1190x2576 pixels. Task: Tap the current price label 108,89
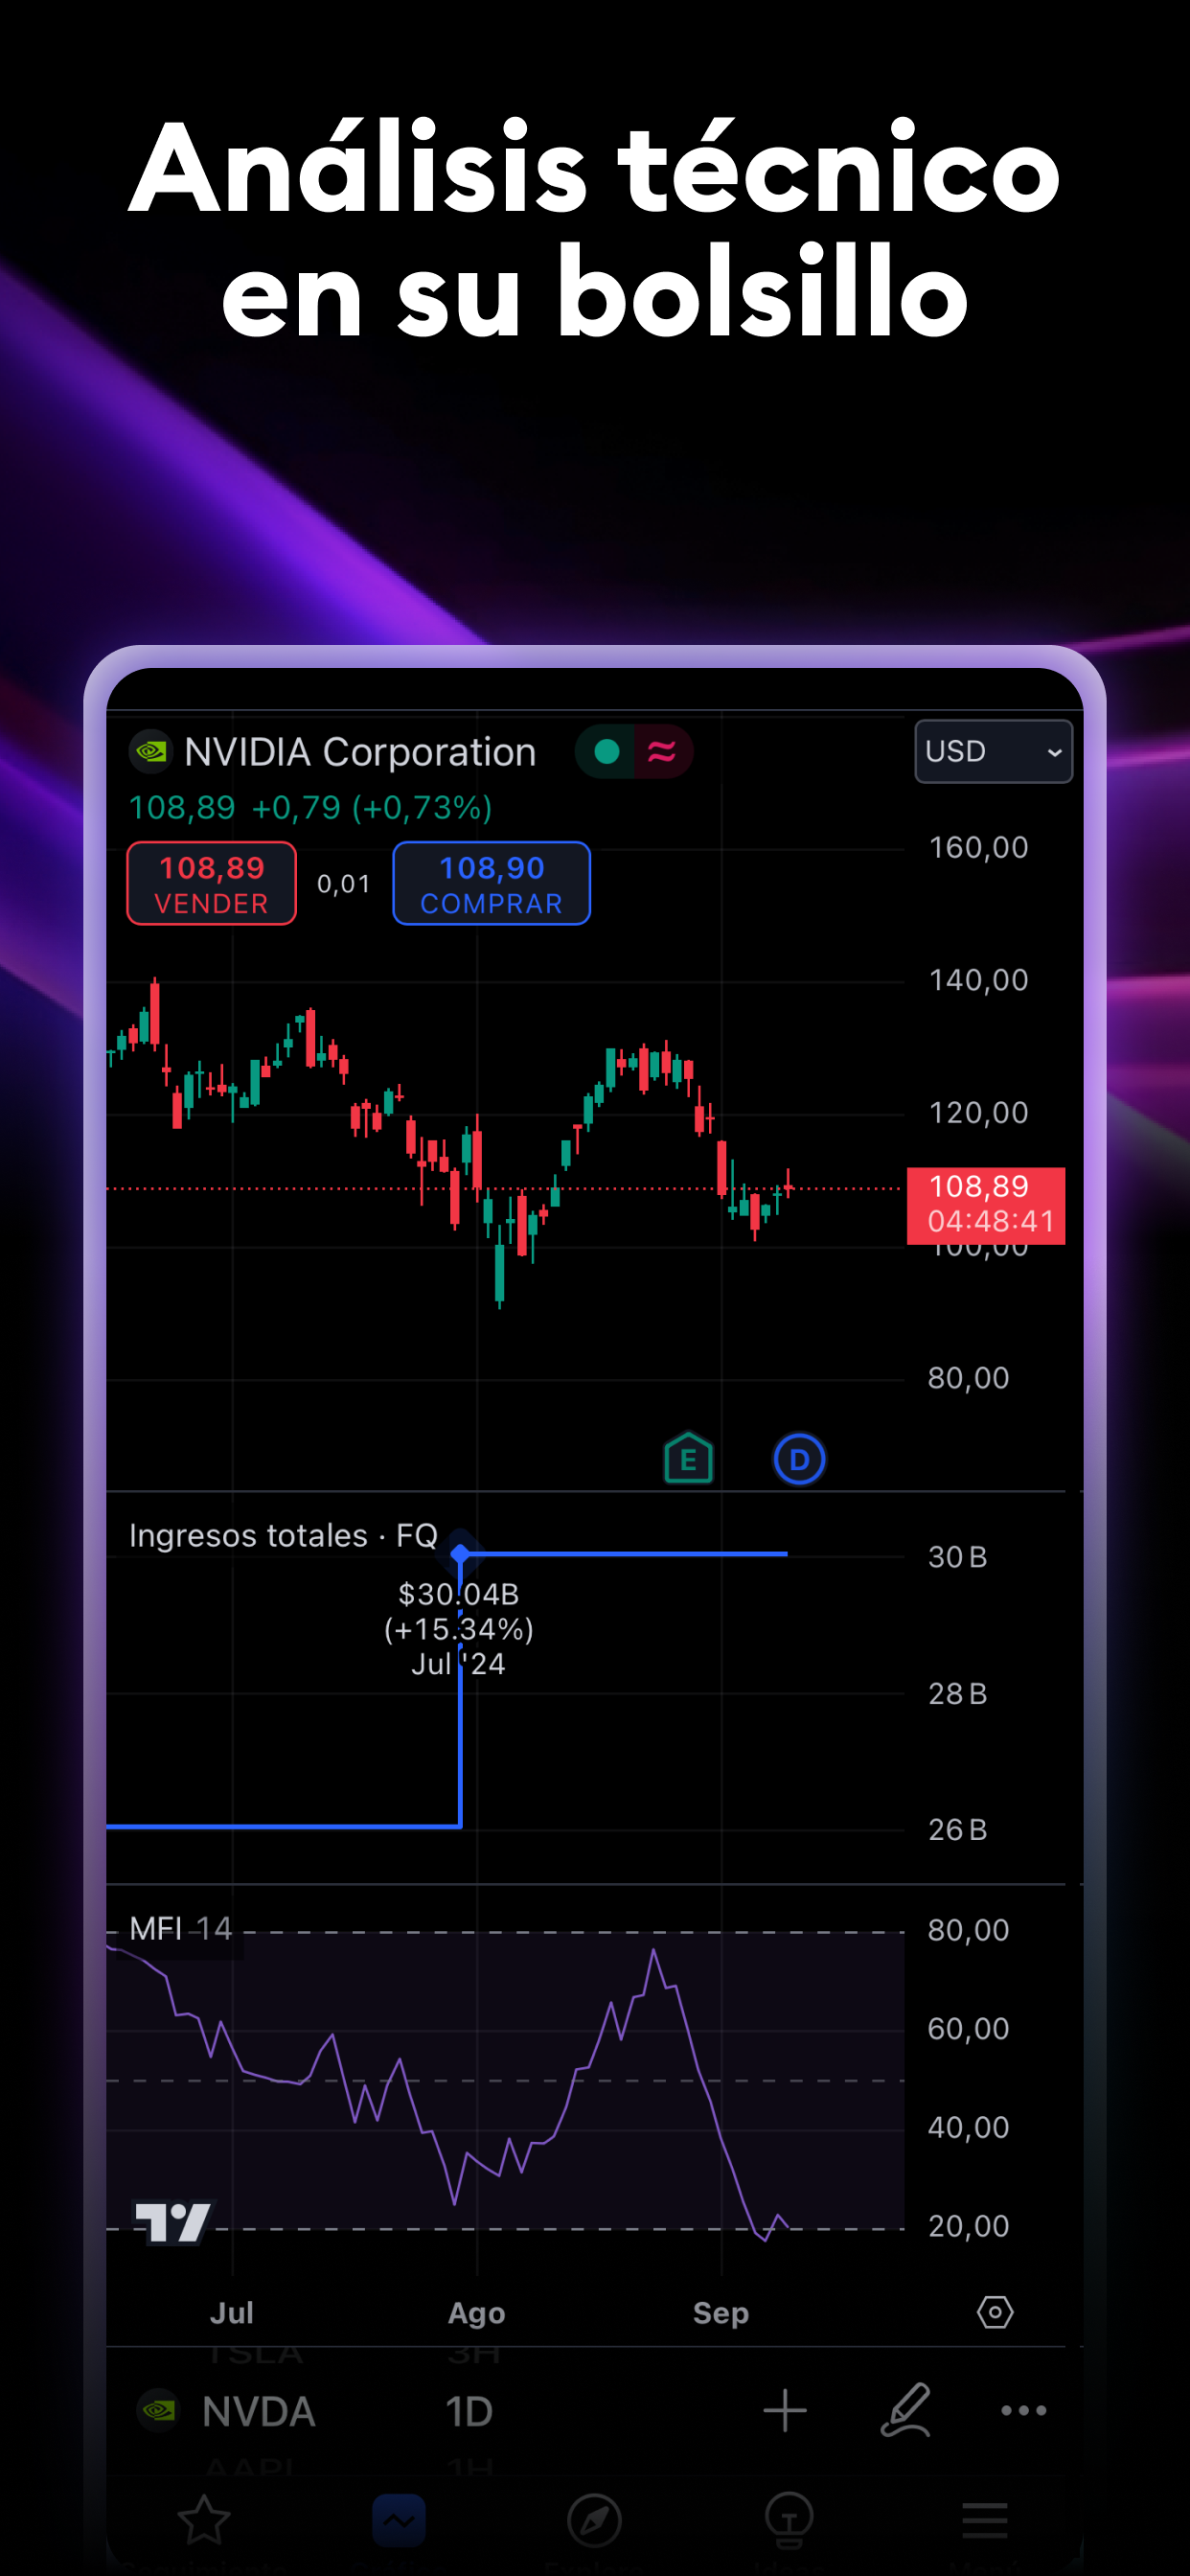point(986,1205)
